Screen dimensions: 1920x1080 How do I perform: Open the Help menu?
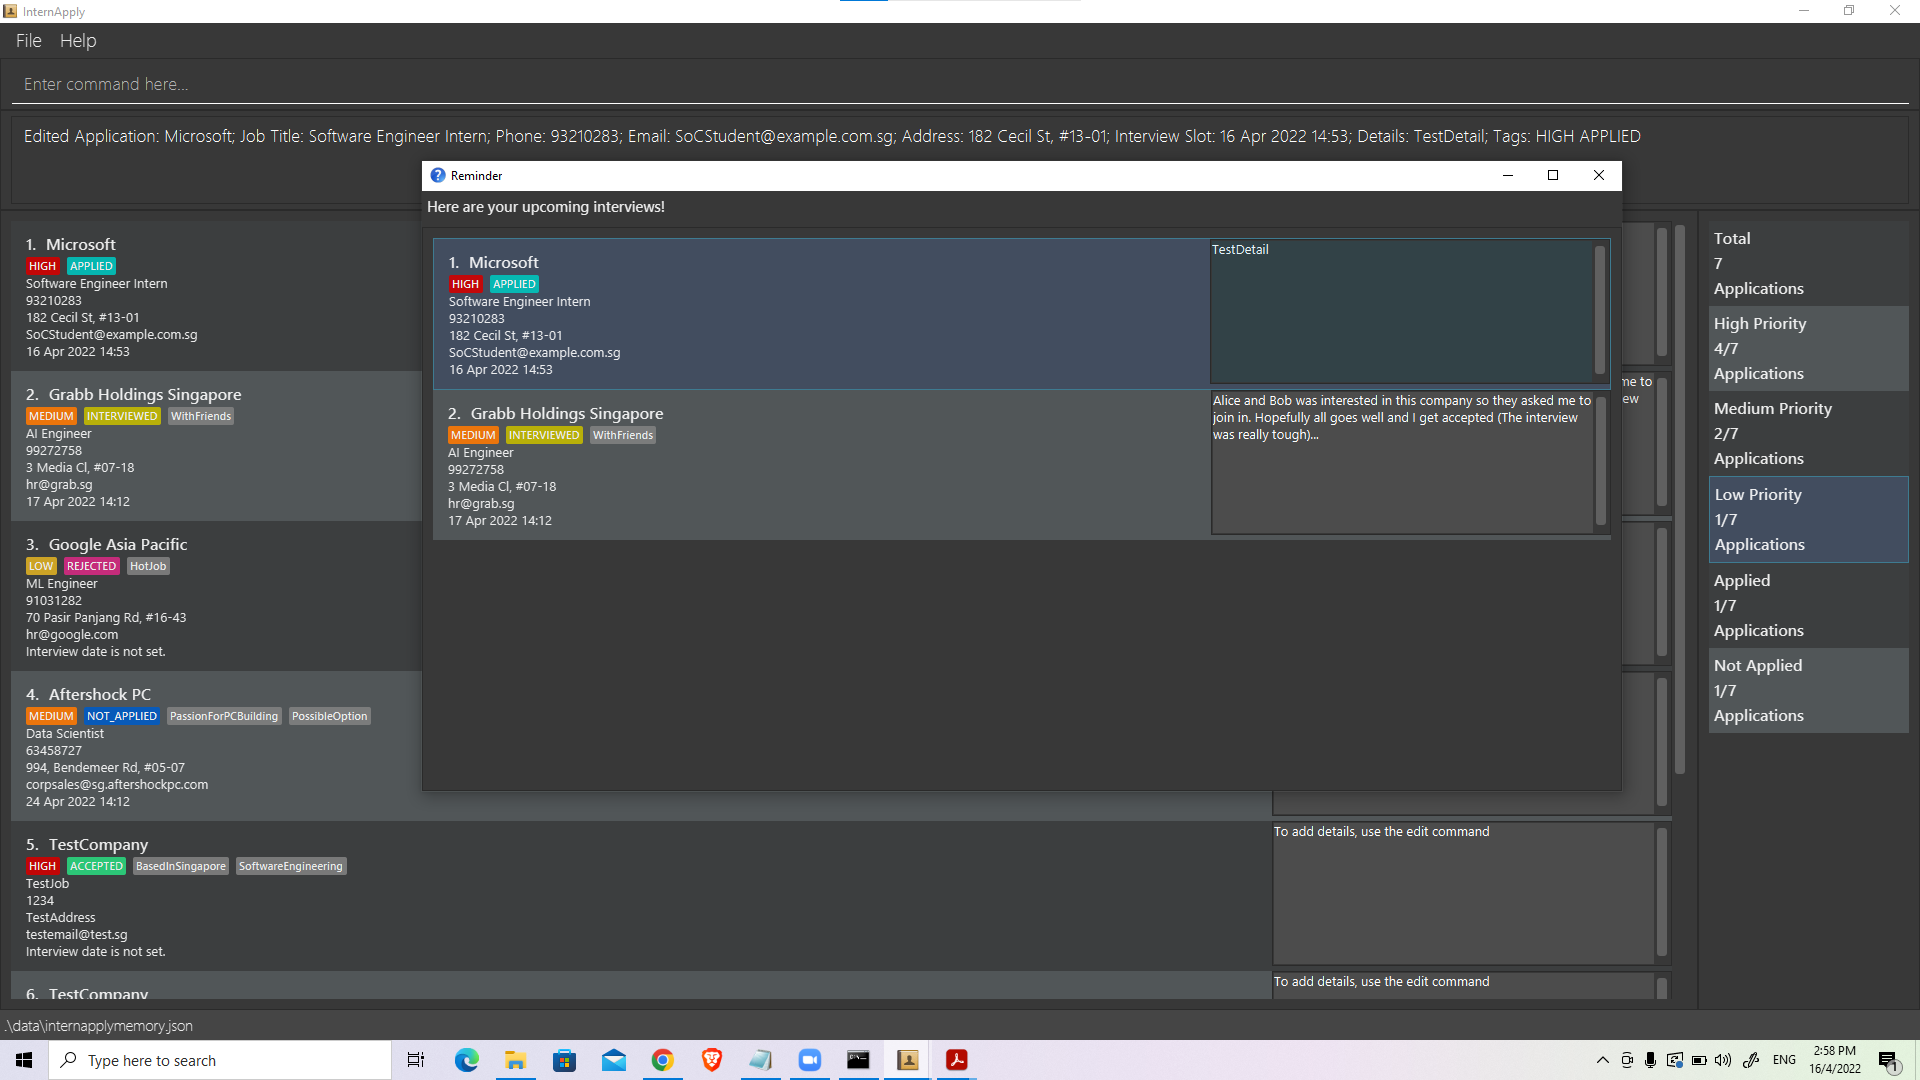[78, 41]
